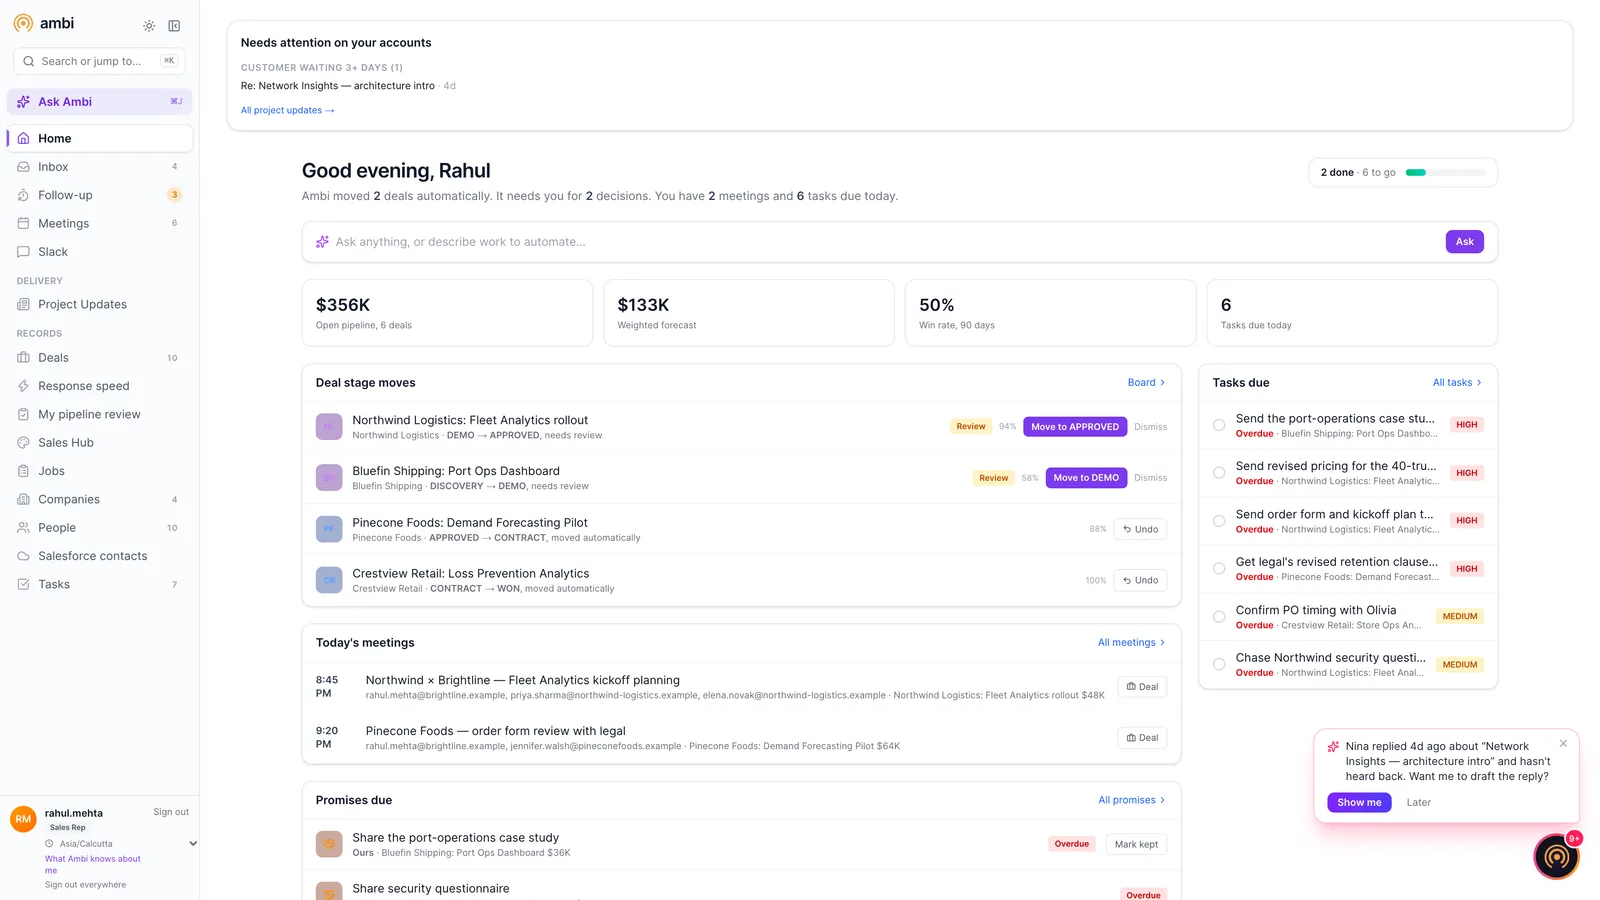Expand All promises chevron link
The image size is (1600, 900).
1131,800
